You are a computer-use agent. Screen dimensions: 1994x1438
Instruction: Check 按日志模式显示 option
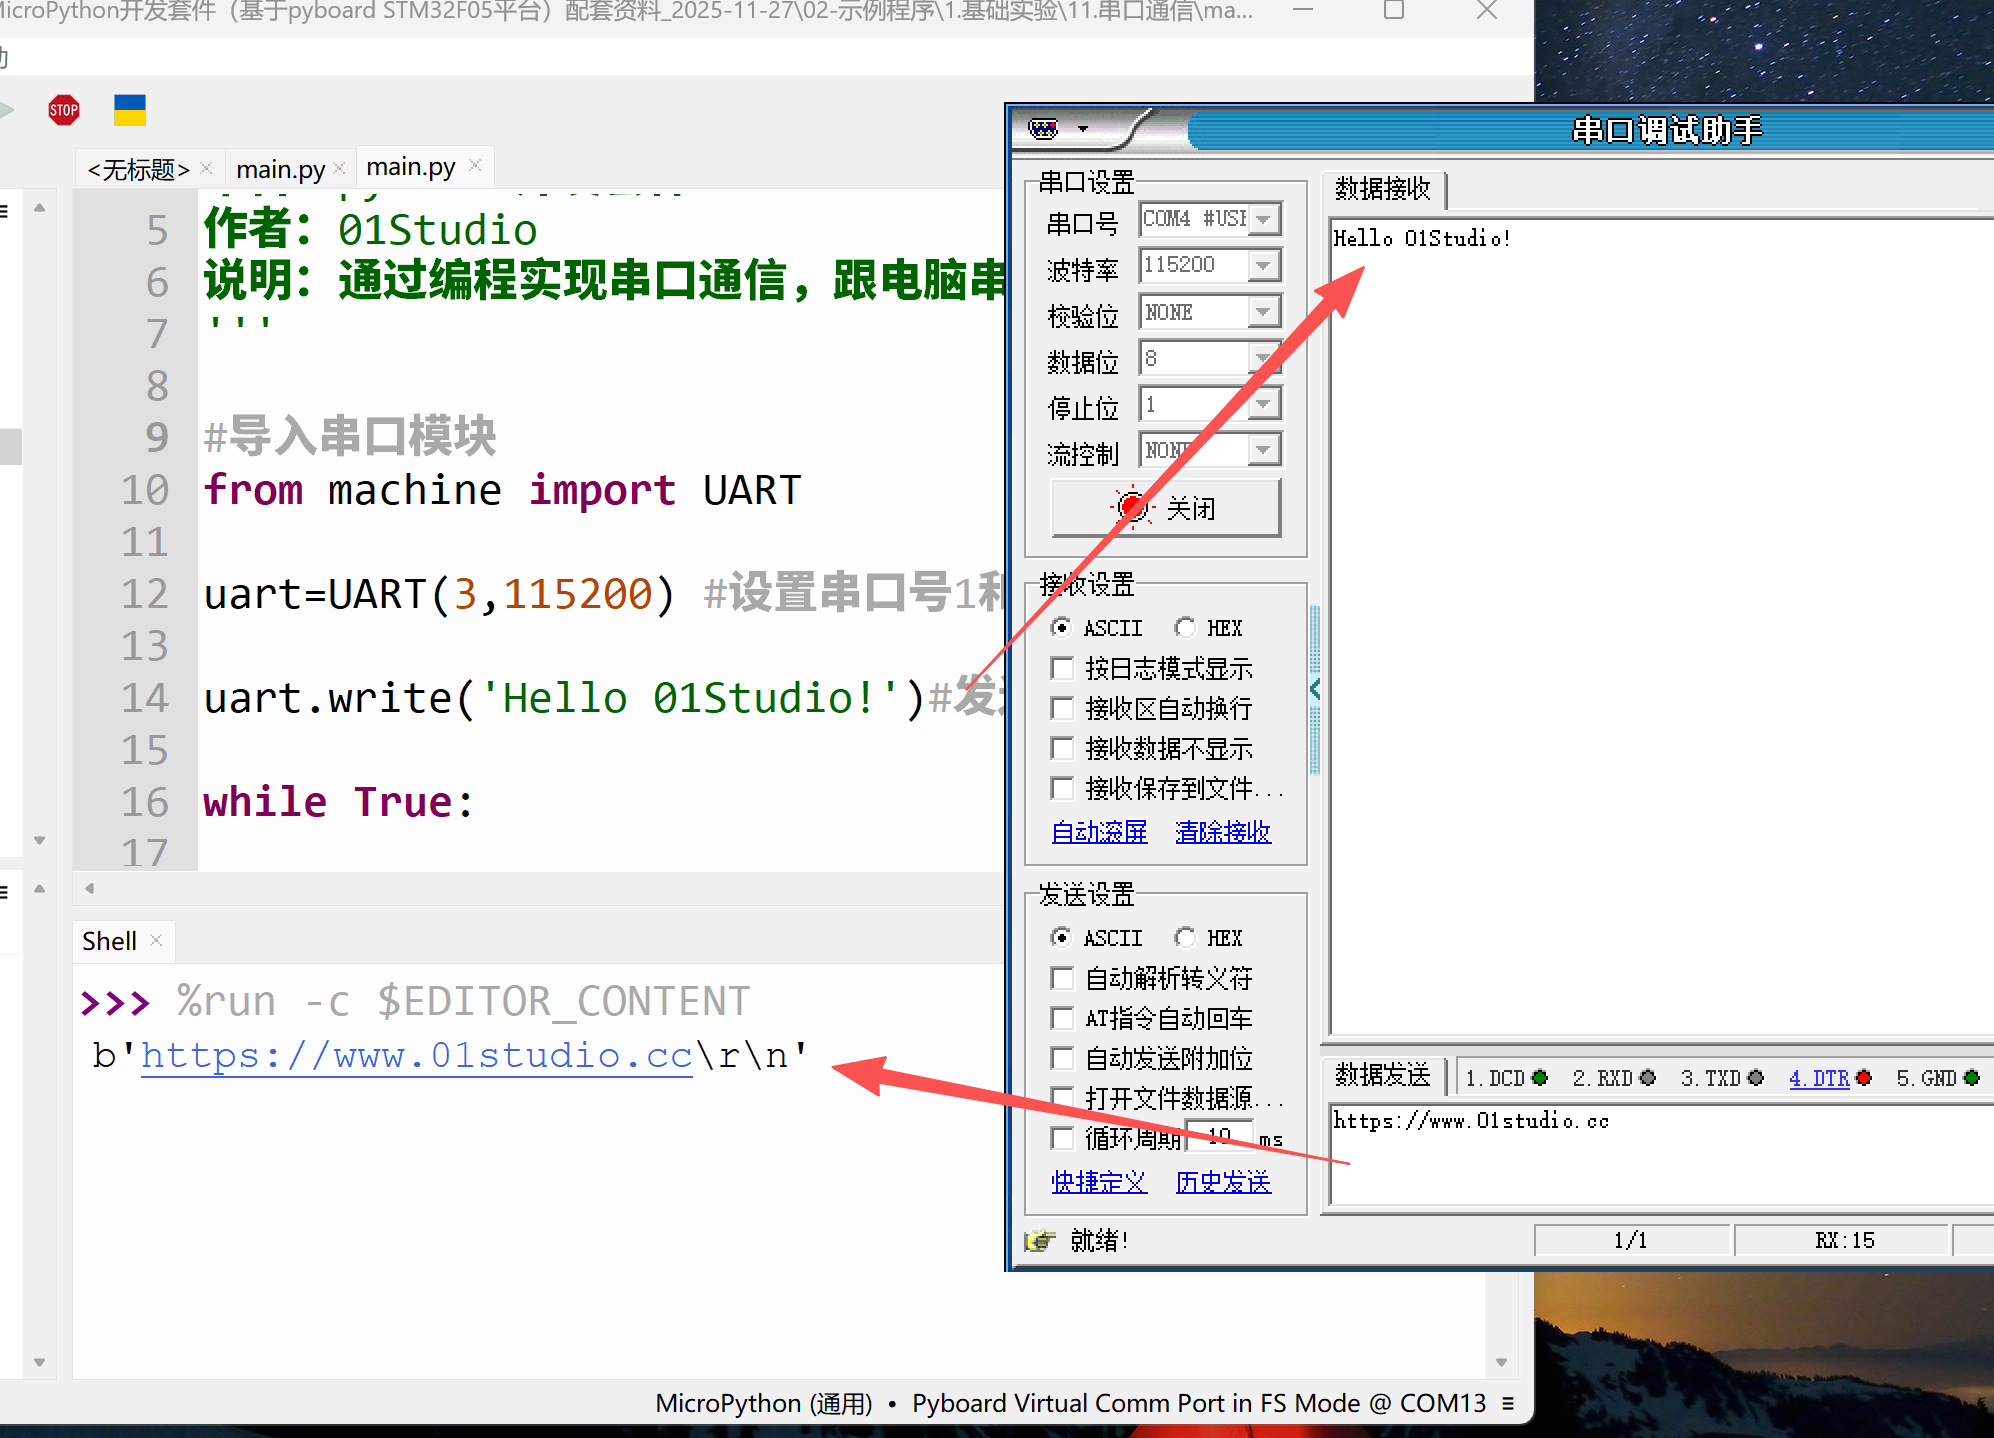tap(1063, 668)
